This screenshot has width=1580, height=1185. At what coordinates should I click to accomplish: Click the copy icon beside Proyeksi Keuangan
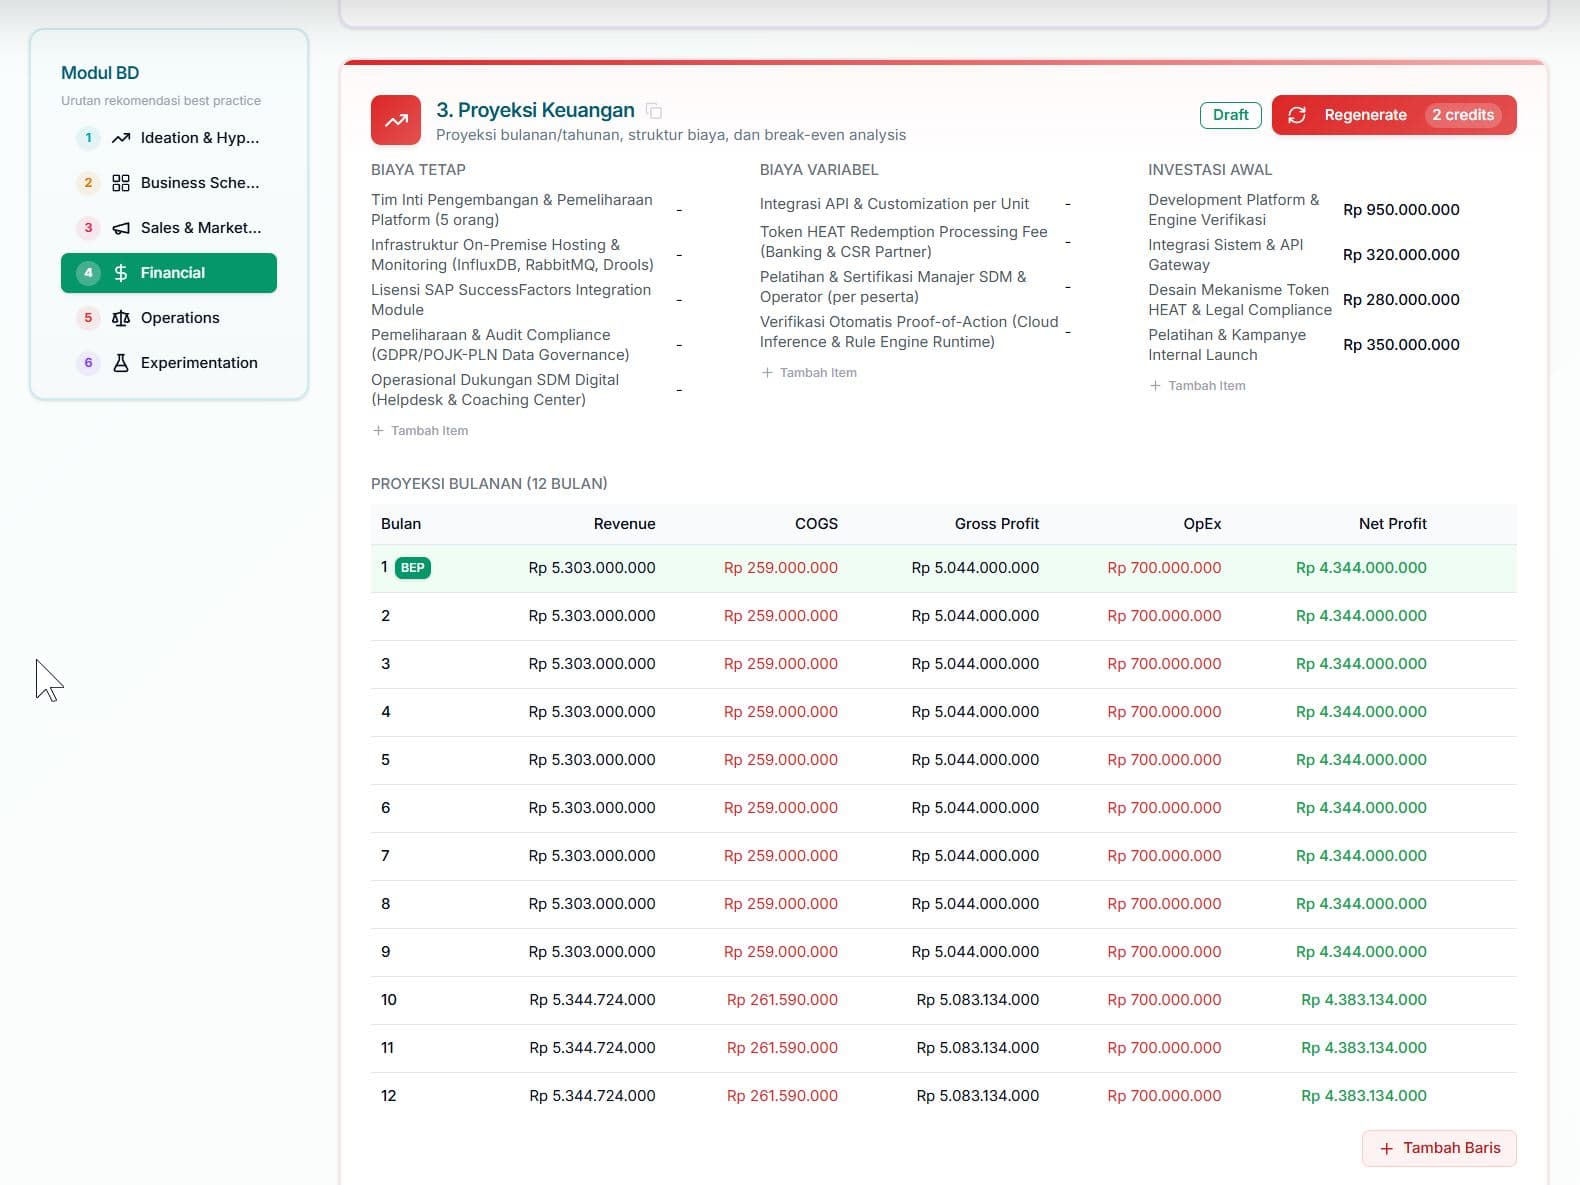(x=654, y=111)
